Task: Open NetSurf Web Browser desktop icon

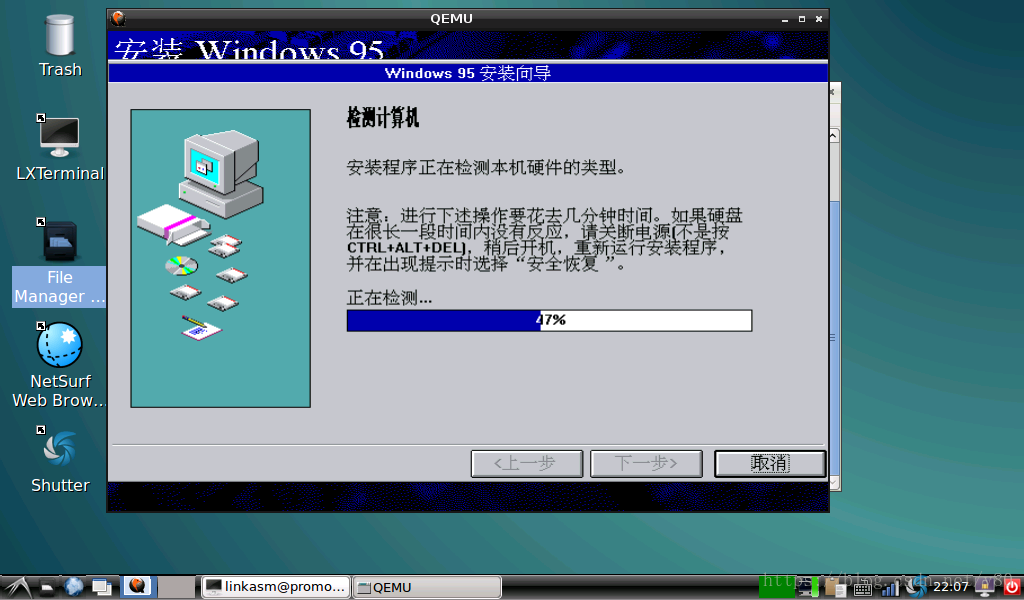Action: 59,365
